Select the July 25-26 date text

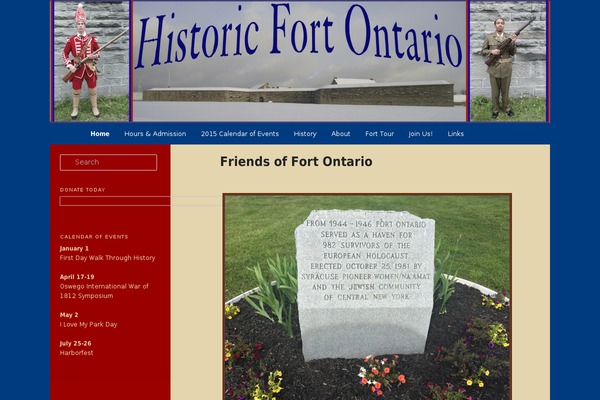click(75, 343)
